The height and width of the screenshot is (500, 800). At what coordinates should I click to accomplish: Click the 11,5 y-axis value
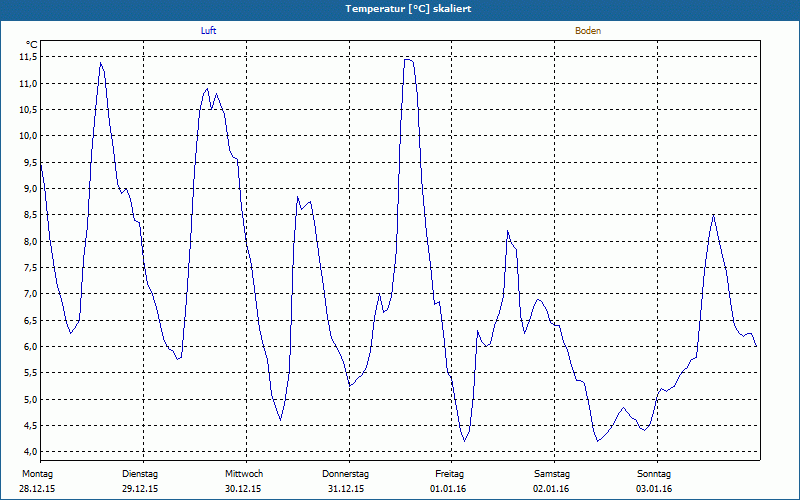[x=28, y=57]
